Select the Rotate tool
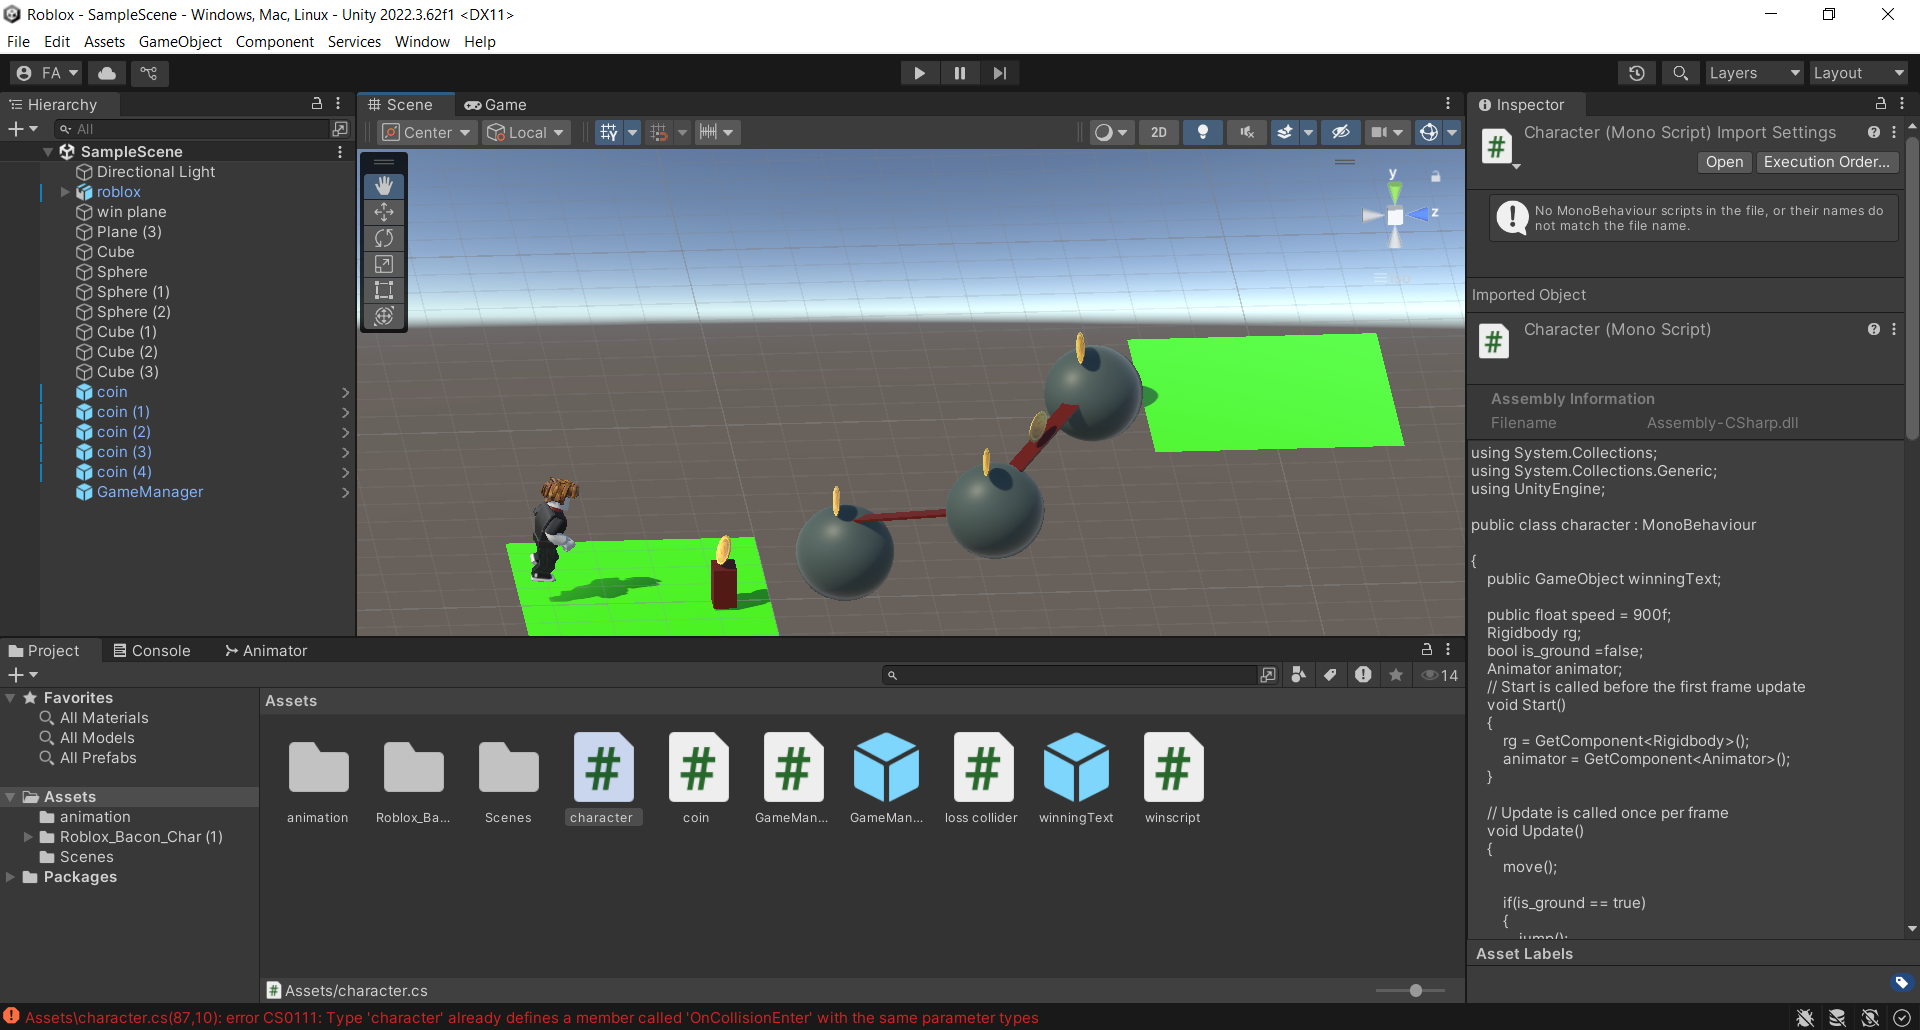 (383, 238)
